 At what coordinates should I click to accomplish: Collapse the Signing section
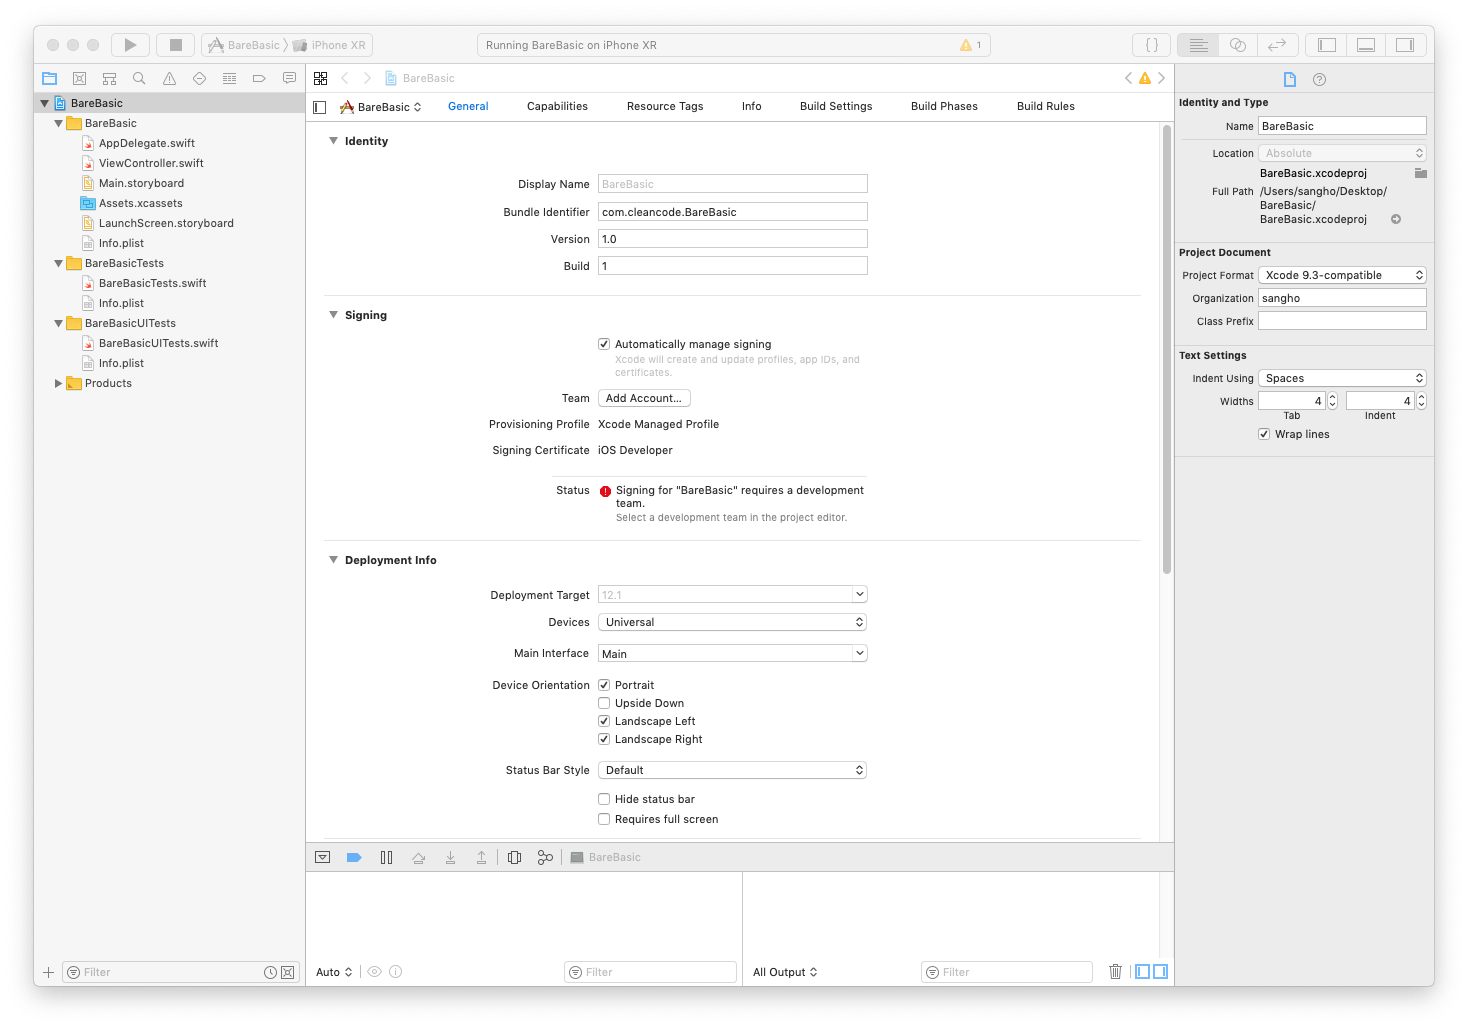333,315
